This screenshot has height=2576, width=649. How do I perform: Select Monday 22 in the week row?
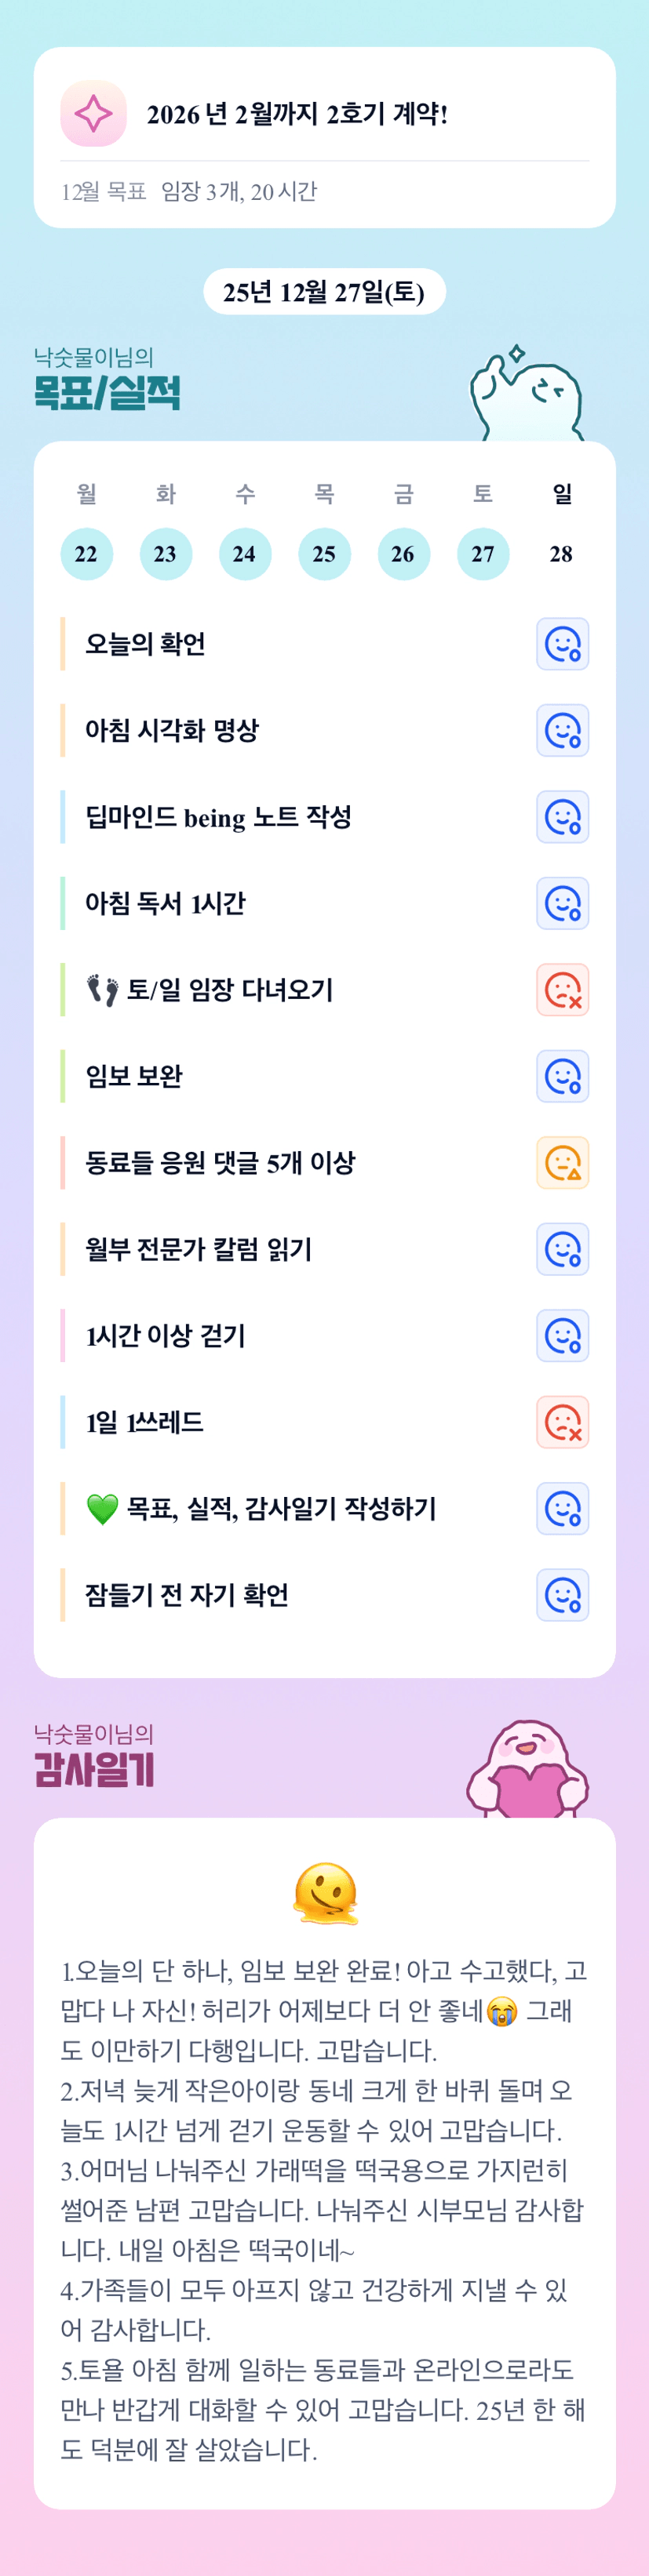(86, 554)
